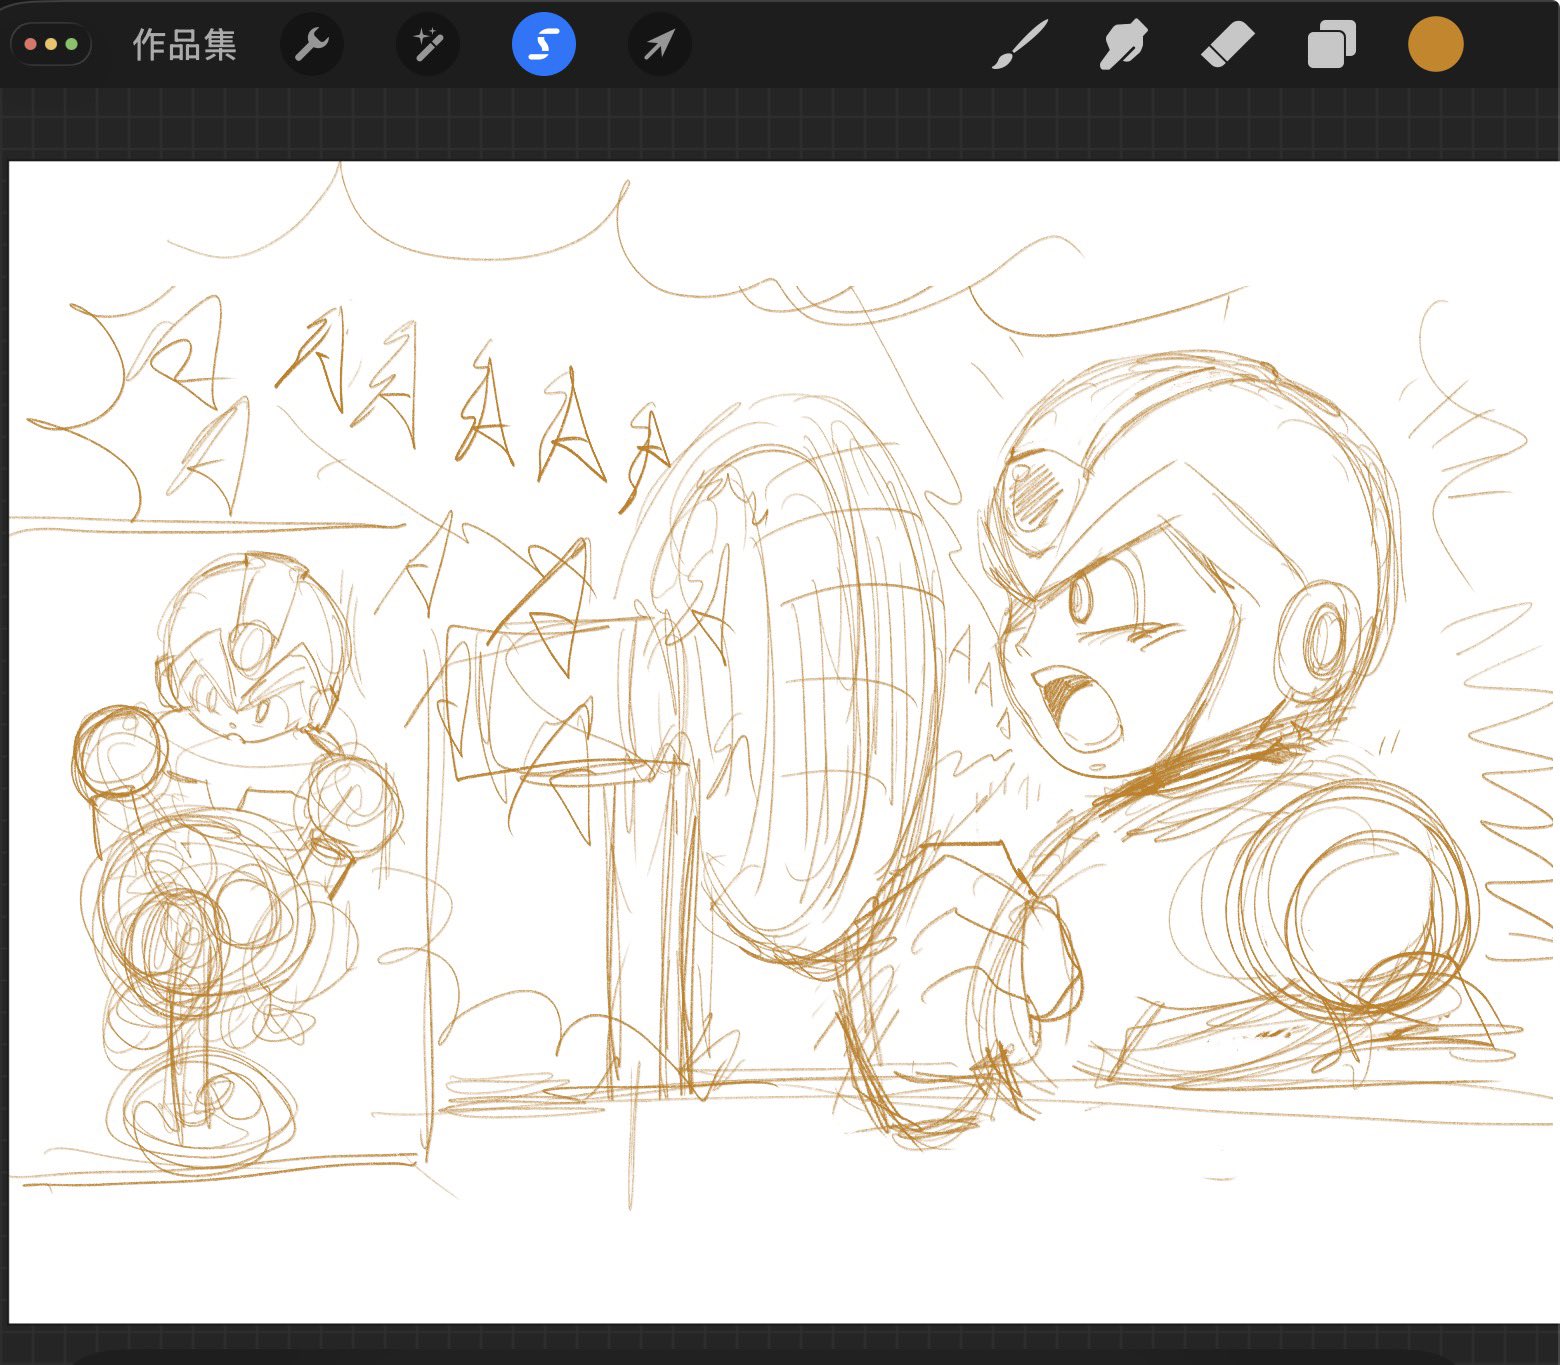
Task: Open the Layers panel
Action: tap(1332, 45)
